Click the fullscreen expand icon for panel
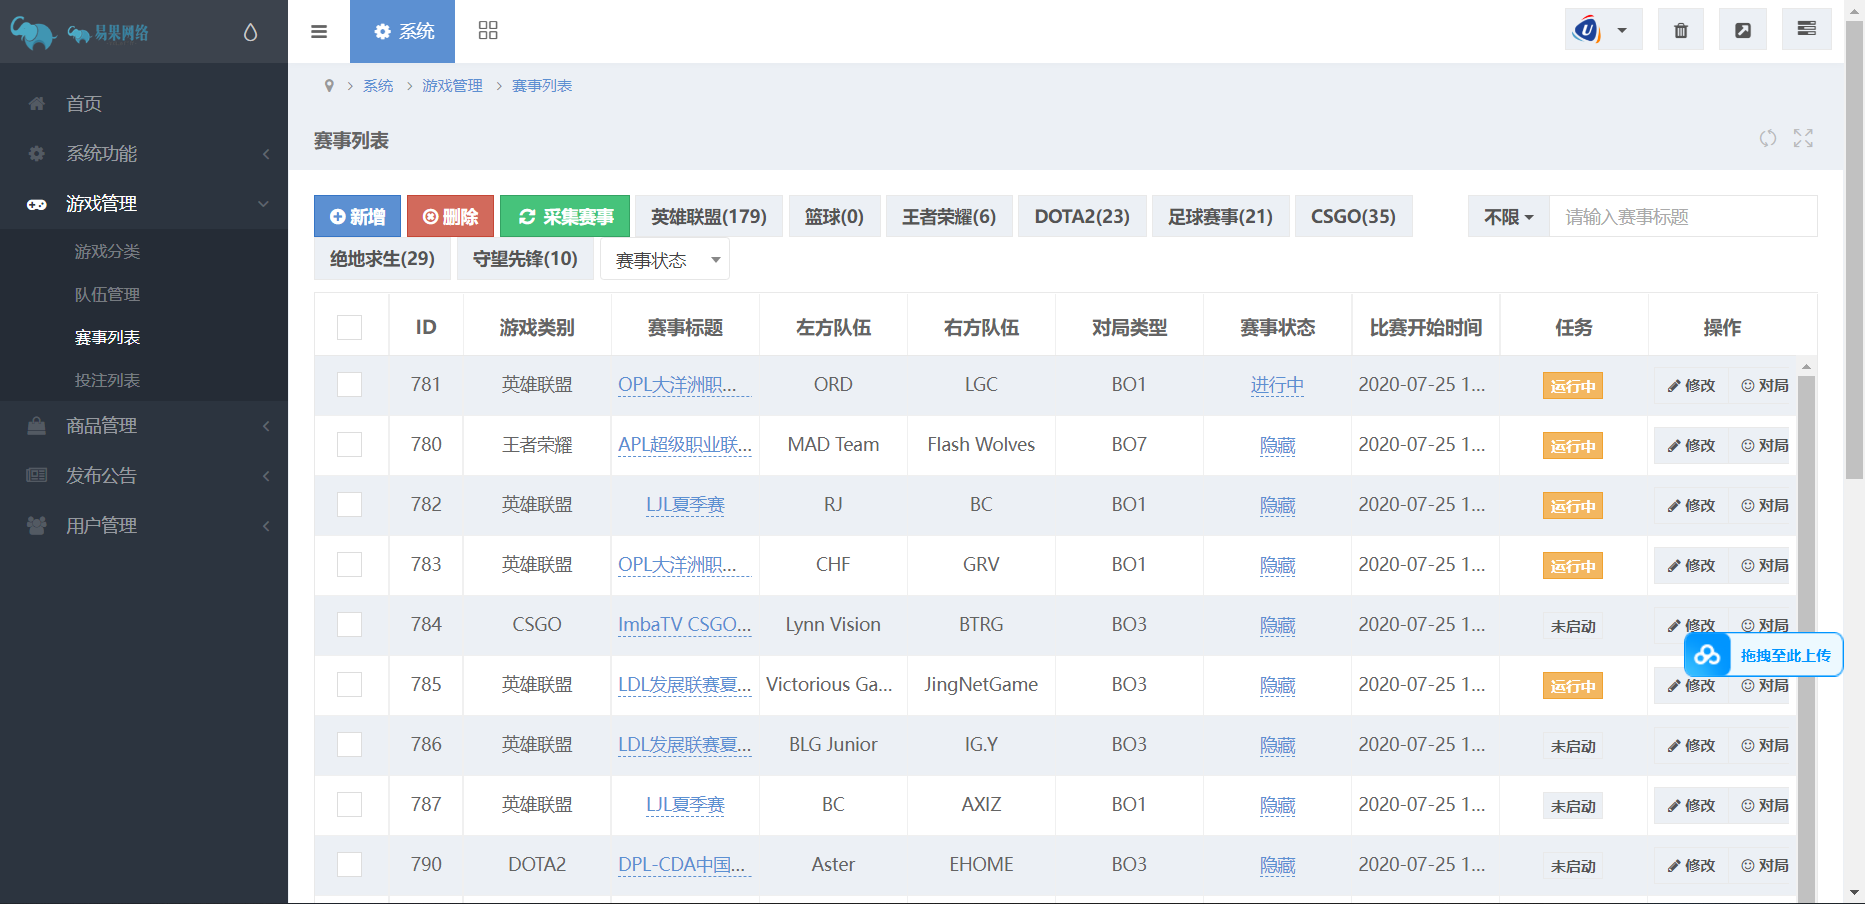The width and height of the screenshot is (1865, 904). [x=1803, y=139]
